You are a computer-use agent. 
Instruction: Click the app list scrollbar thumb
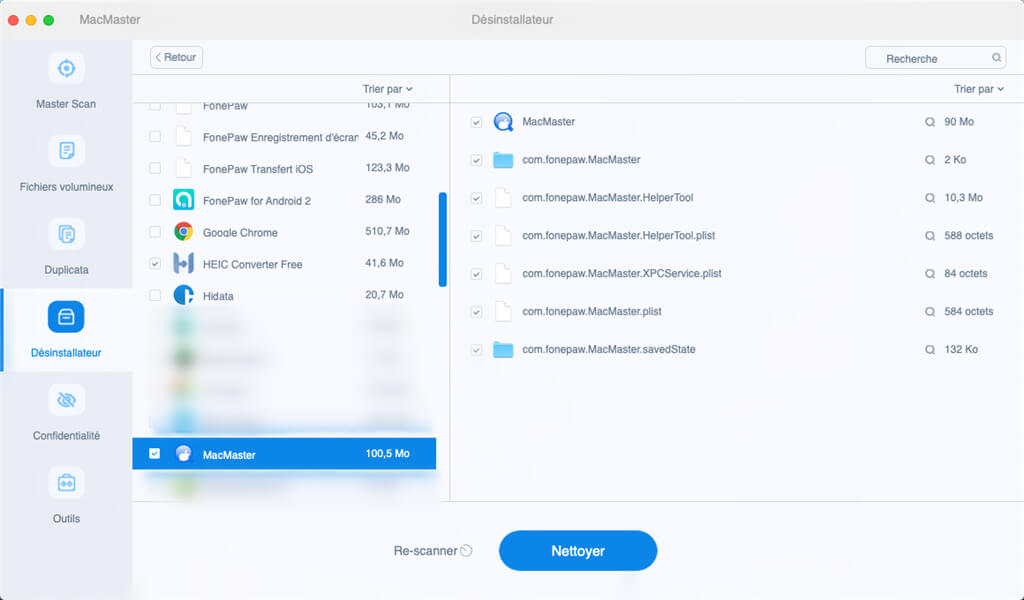point(442,239)
